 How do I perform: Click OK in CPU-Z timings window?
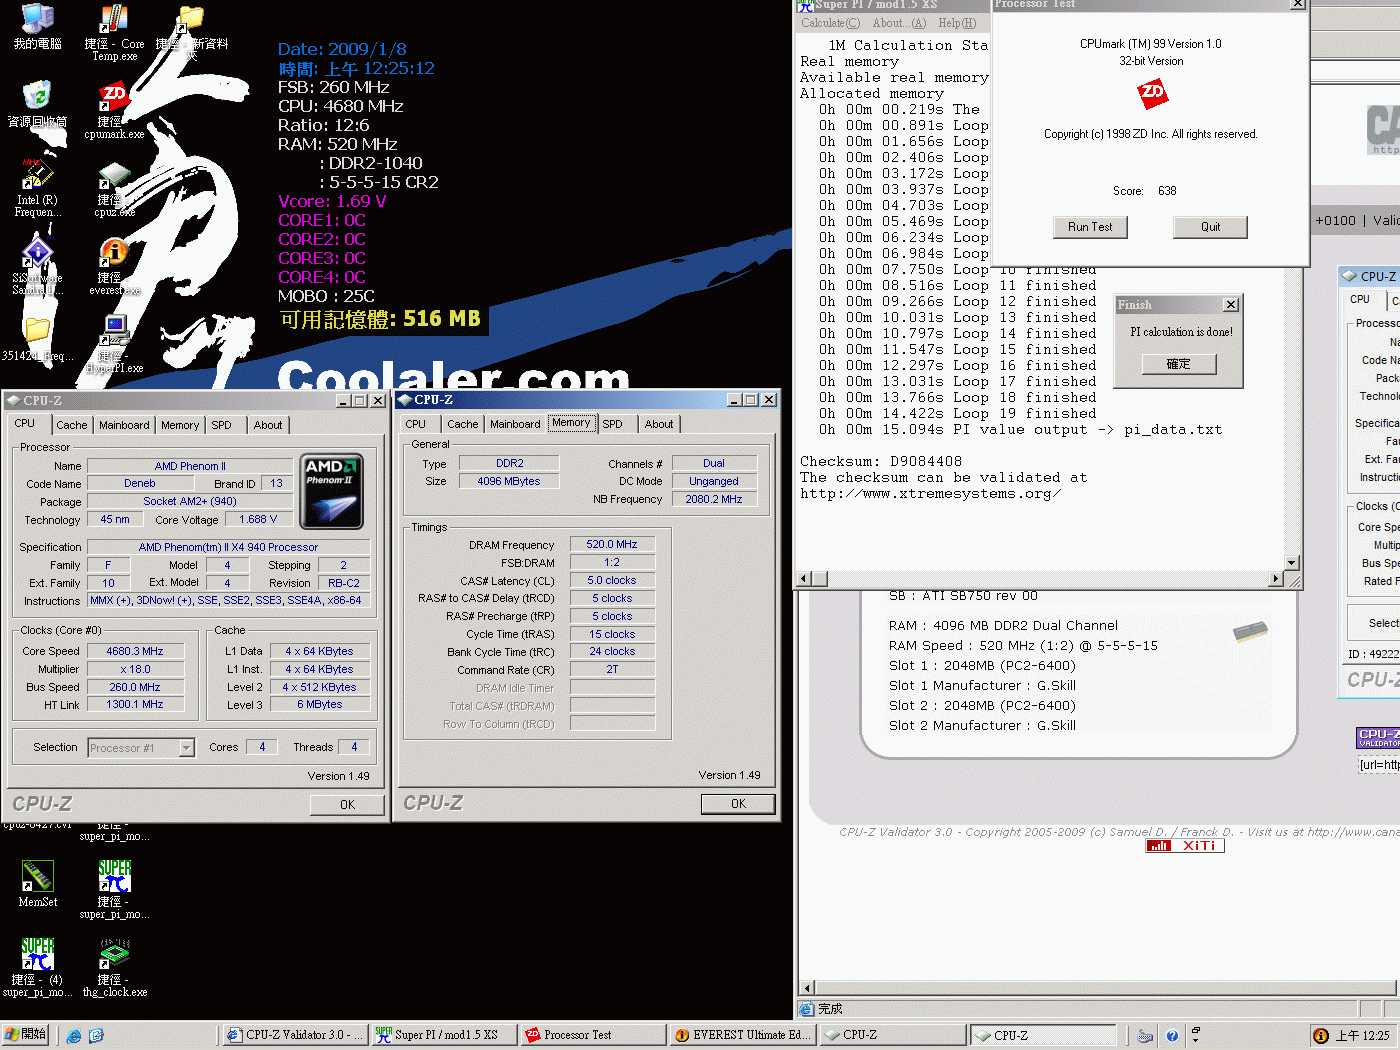(x=738, y=803)
